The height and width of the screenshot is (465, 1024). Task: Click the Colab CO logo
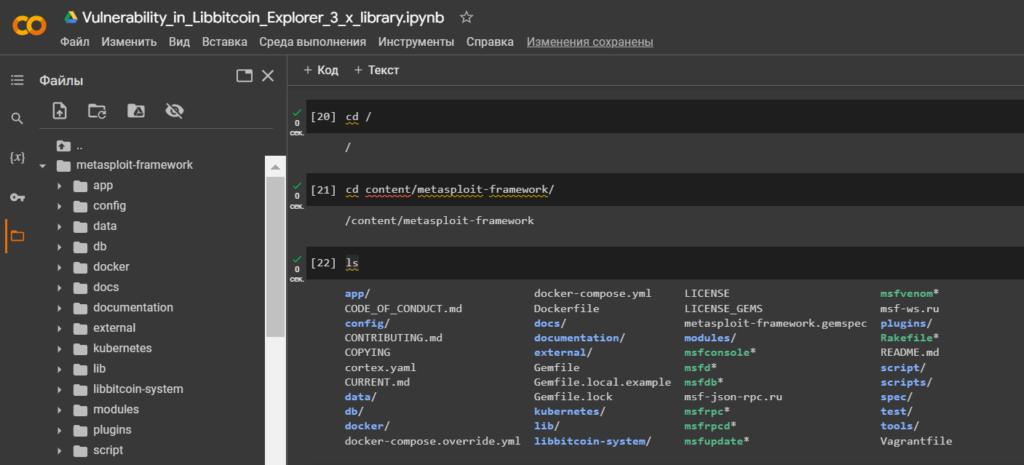click(29, 26)
